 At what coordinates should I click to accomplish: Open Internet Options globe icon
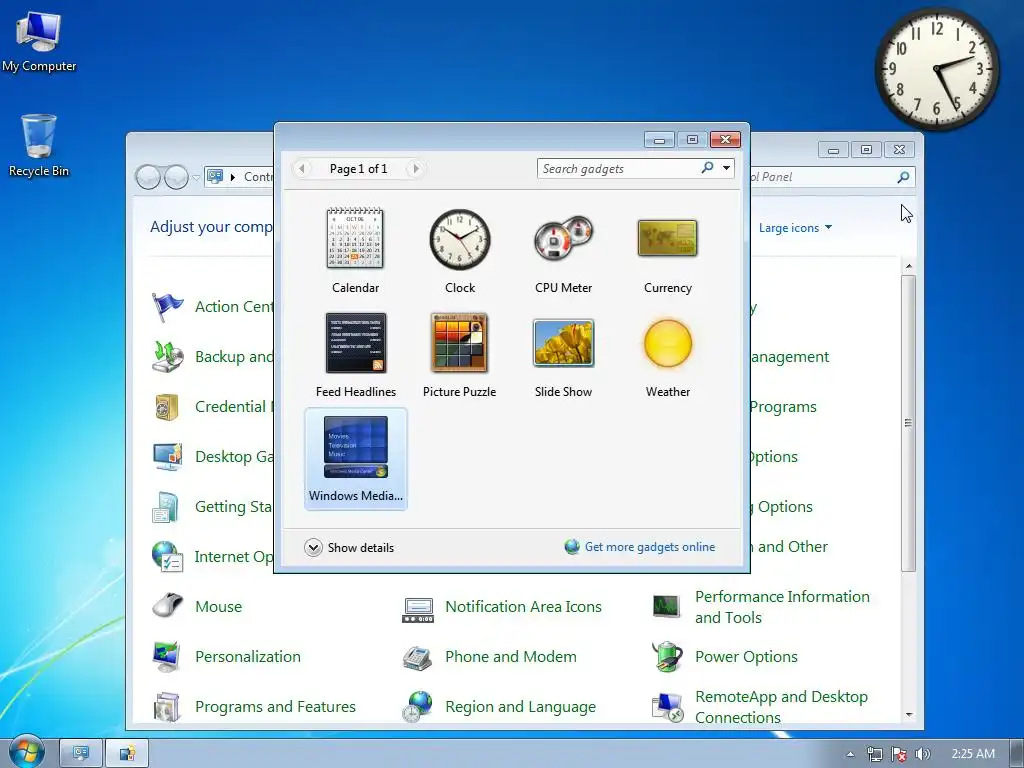(167, 556)
